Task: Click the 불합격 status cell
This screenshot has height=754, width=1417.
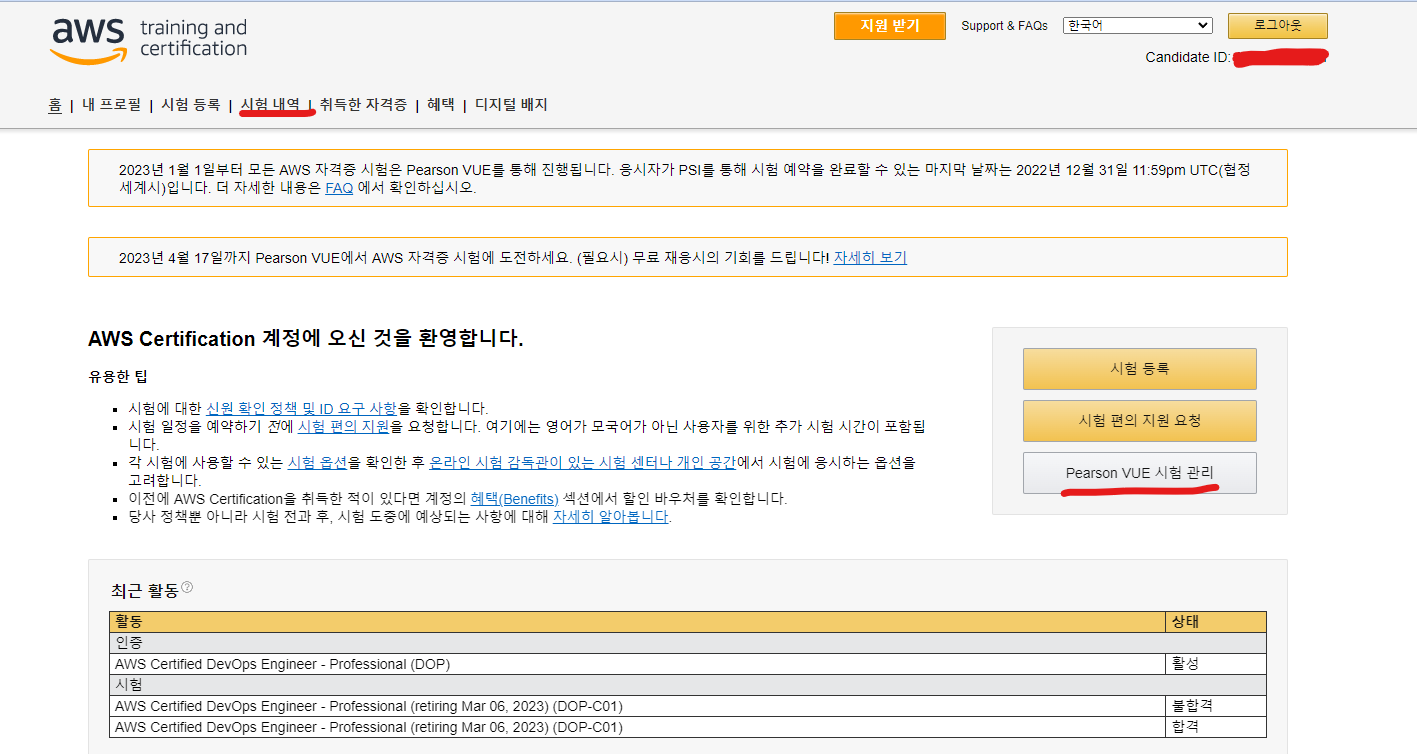Action: click(1216, 706)
